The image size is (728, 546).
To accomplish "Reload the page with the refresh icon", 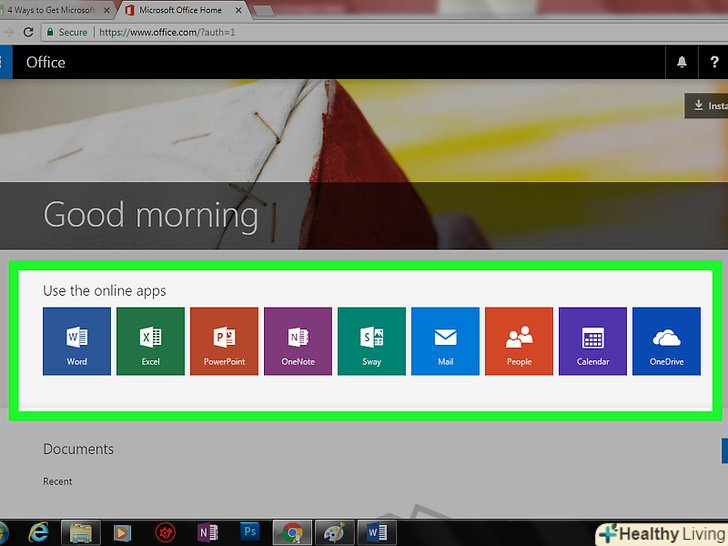I will click(x=28, y=32).
